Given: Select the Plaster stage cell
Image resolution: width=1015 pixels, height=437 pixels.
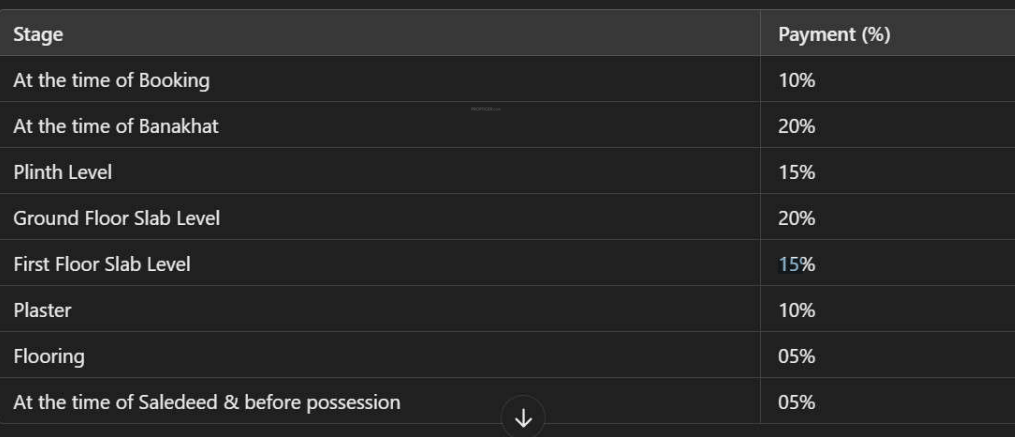Looking at the screenshot, I should pyautogui.click(x=380, y=310).
